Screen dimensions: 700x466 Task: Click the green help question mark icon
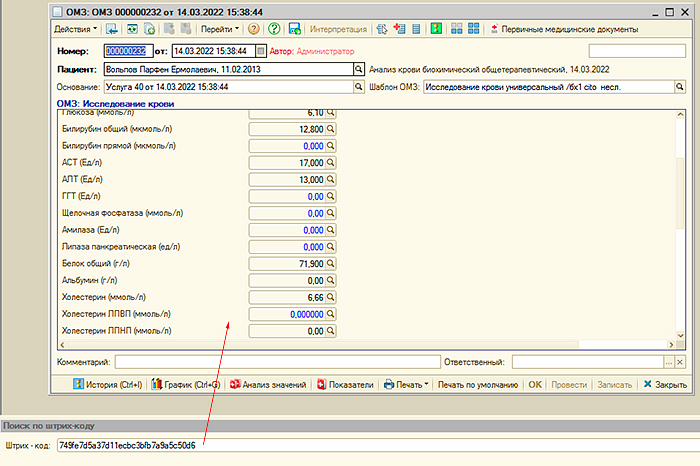click(x=272, y=29)
